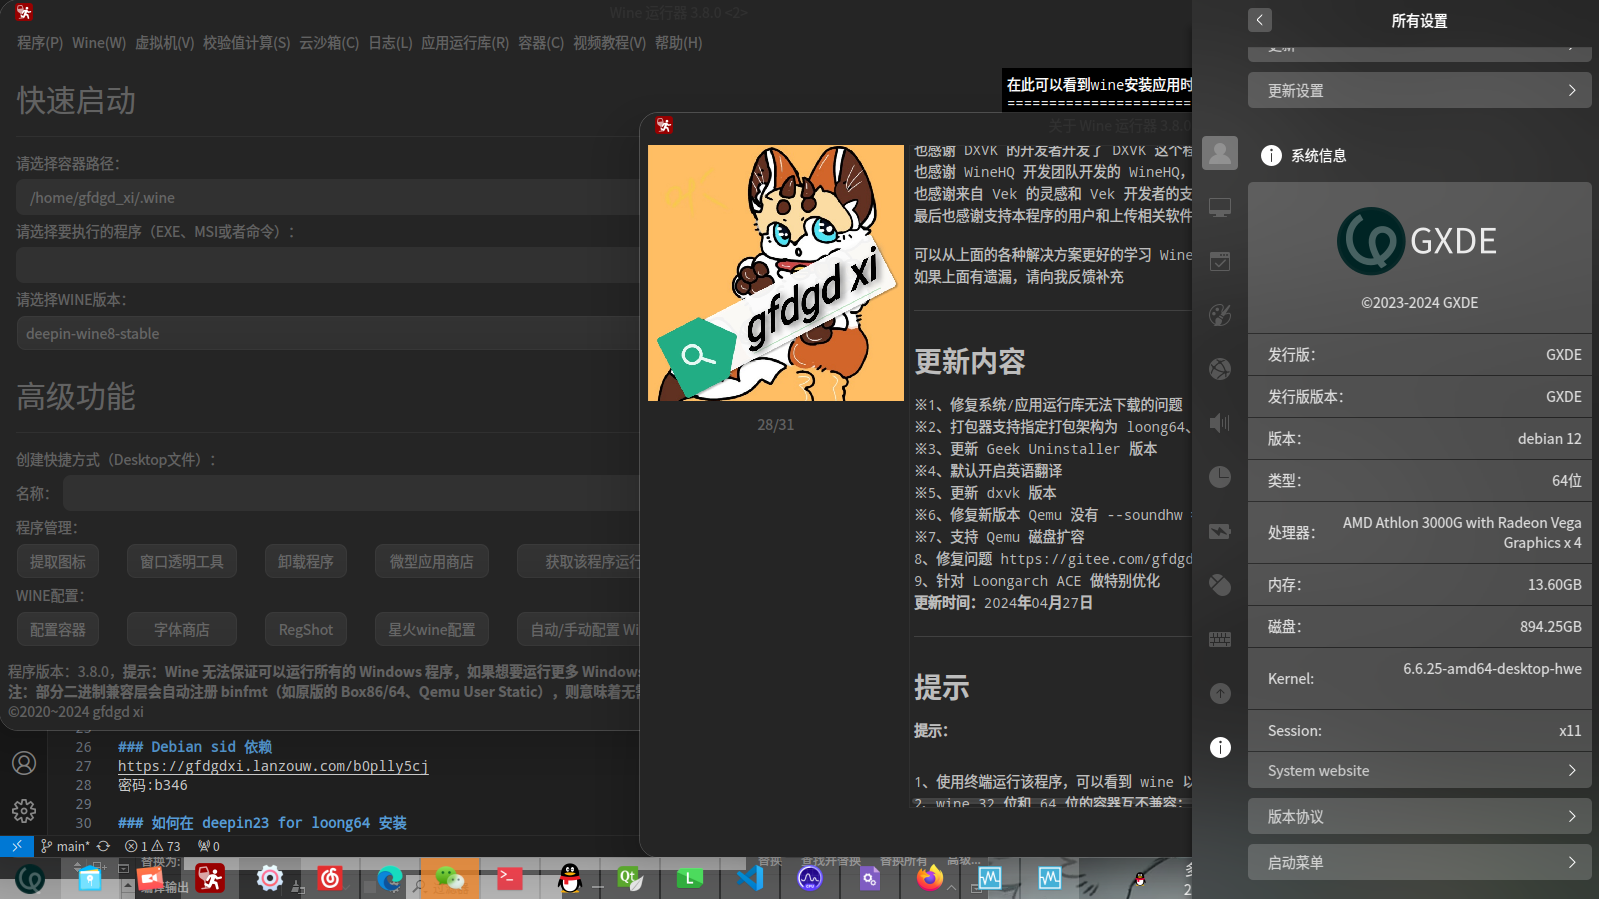Image resolution: width=1599 pixels, height=899 pixels.
Task: Click the 窗口透明工具 button
Action: (x=182, y=561)
